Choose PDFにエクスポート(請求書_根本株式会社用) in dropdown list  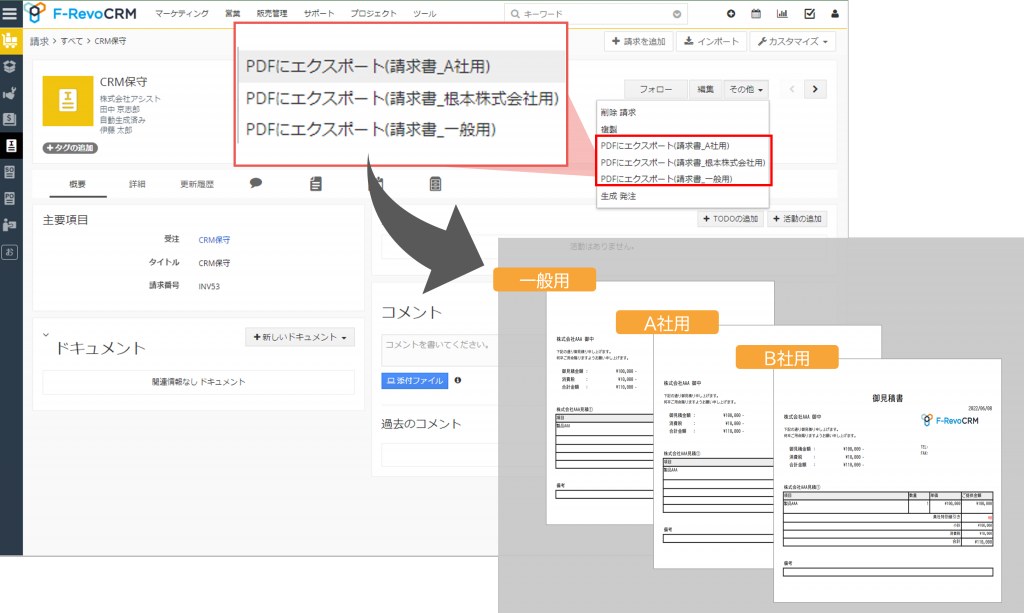[x=683, y=163]
